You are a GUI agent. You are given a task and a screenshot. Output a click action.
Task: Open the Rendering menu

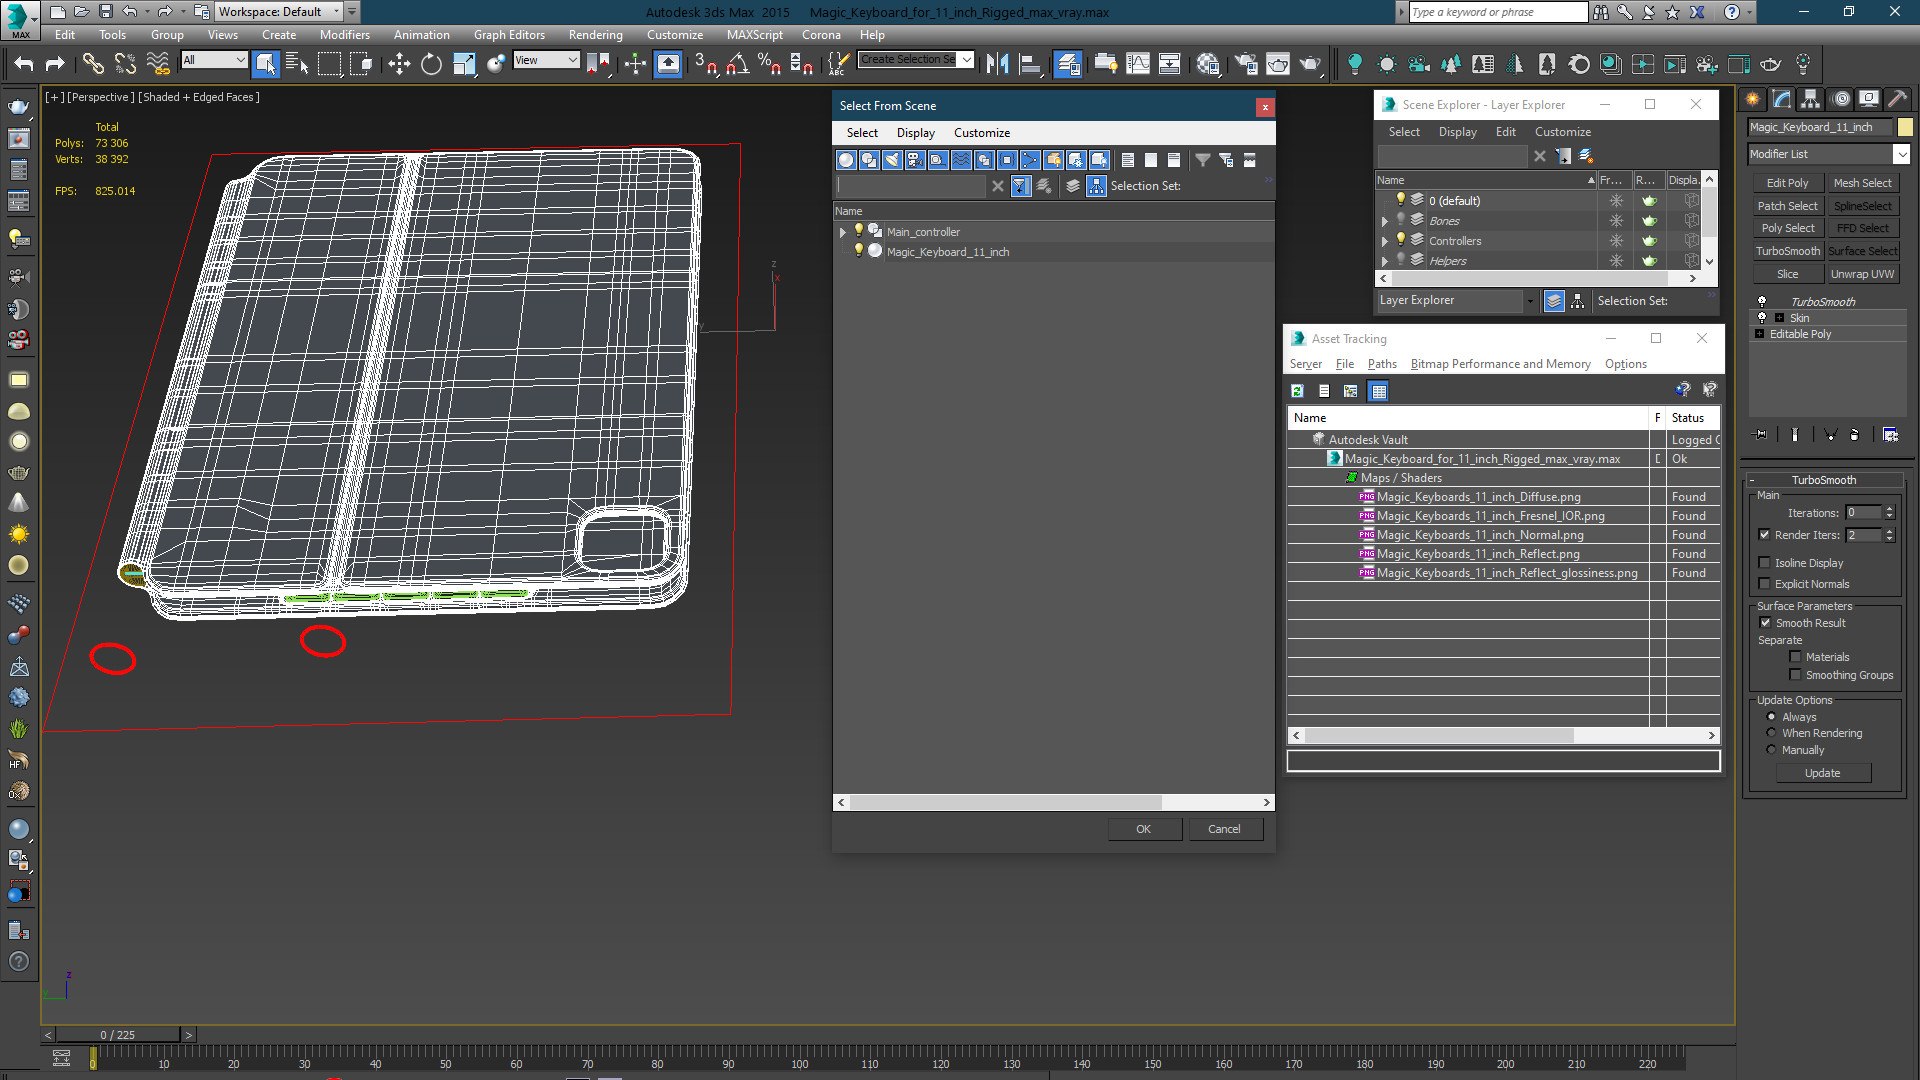[595, 34]
